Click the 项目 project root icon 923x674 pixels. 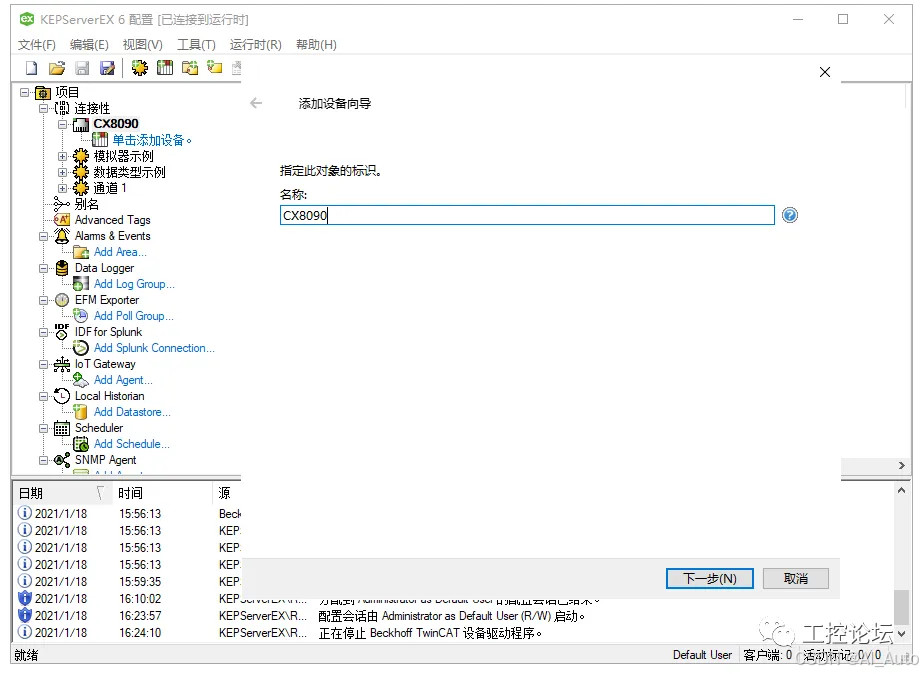tap(43, 92)
